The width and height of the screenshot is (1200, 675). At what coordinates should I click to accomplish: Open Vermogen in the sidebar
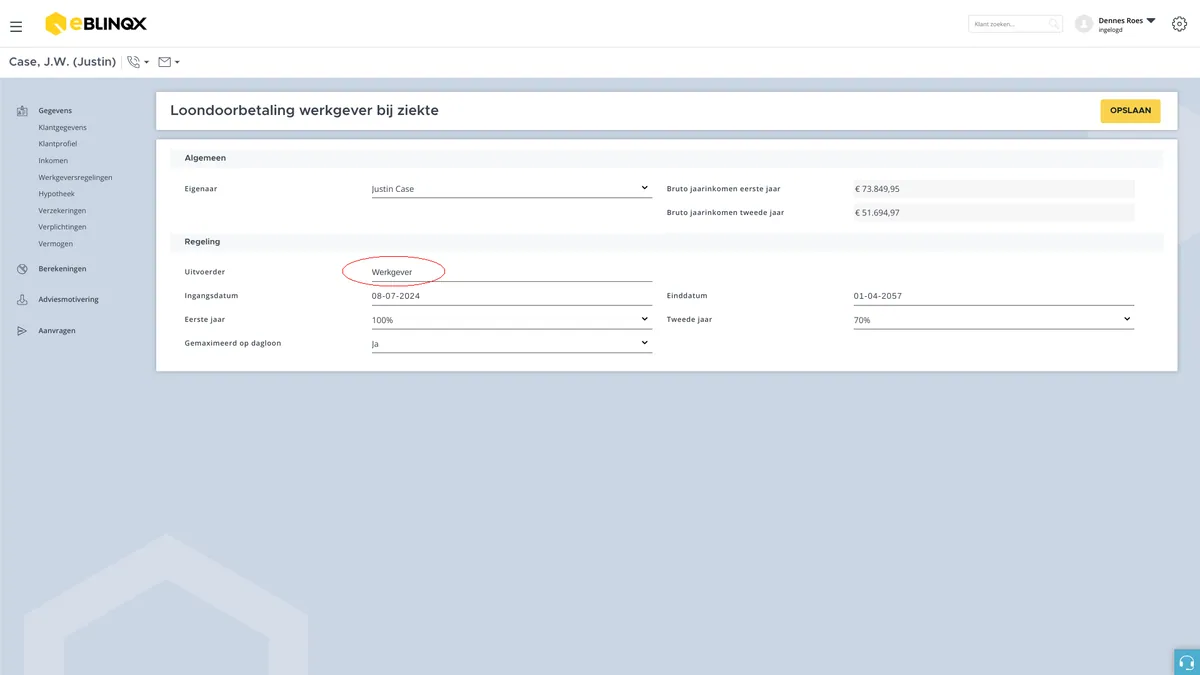point(55,244)
